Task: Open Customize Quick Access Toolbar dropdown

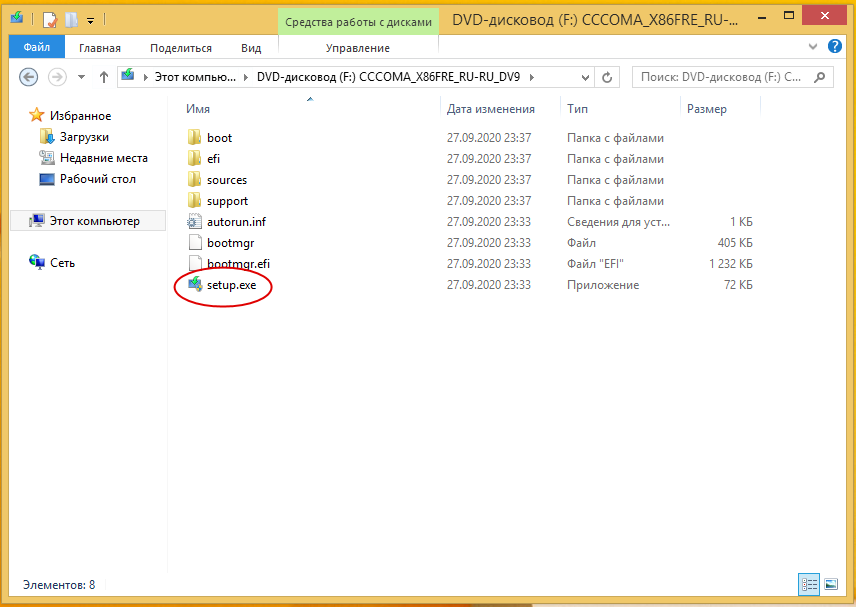Action: coord(91,21)
